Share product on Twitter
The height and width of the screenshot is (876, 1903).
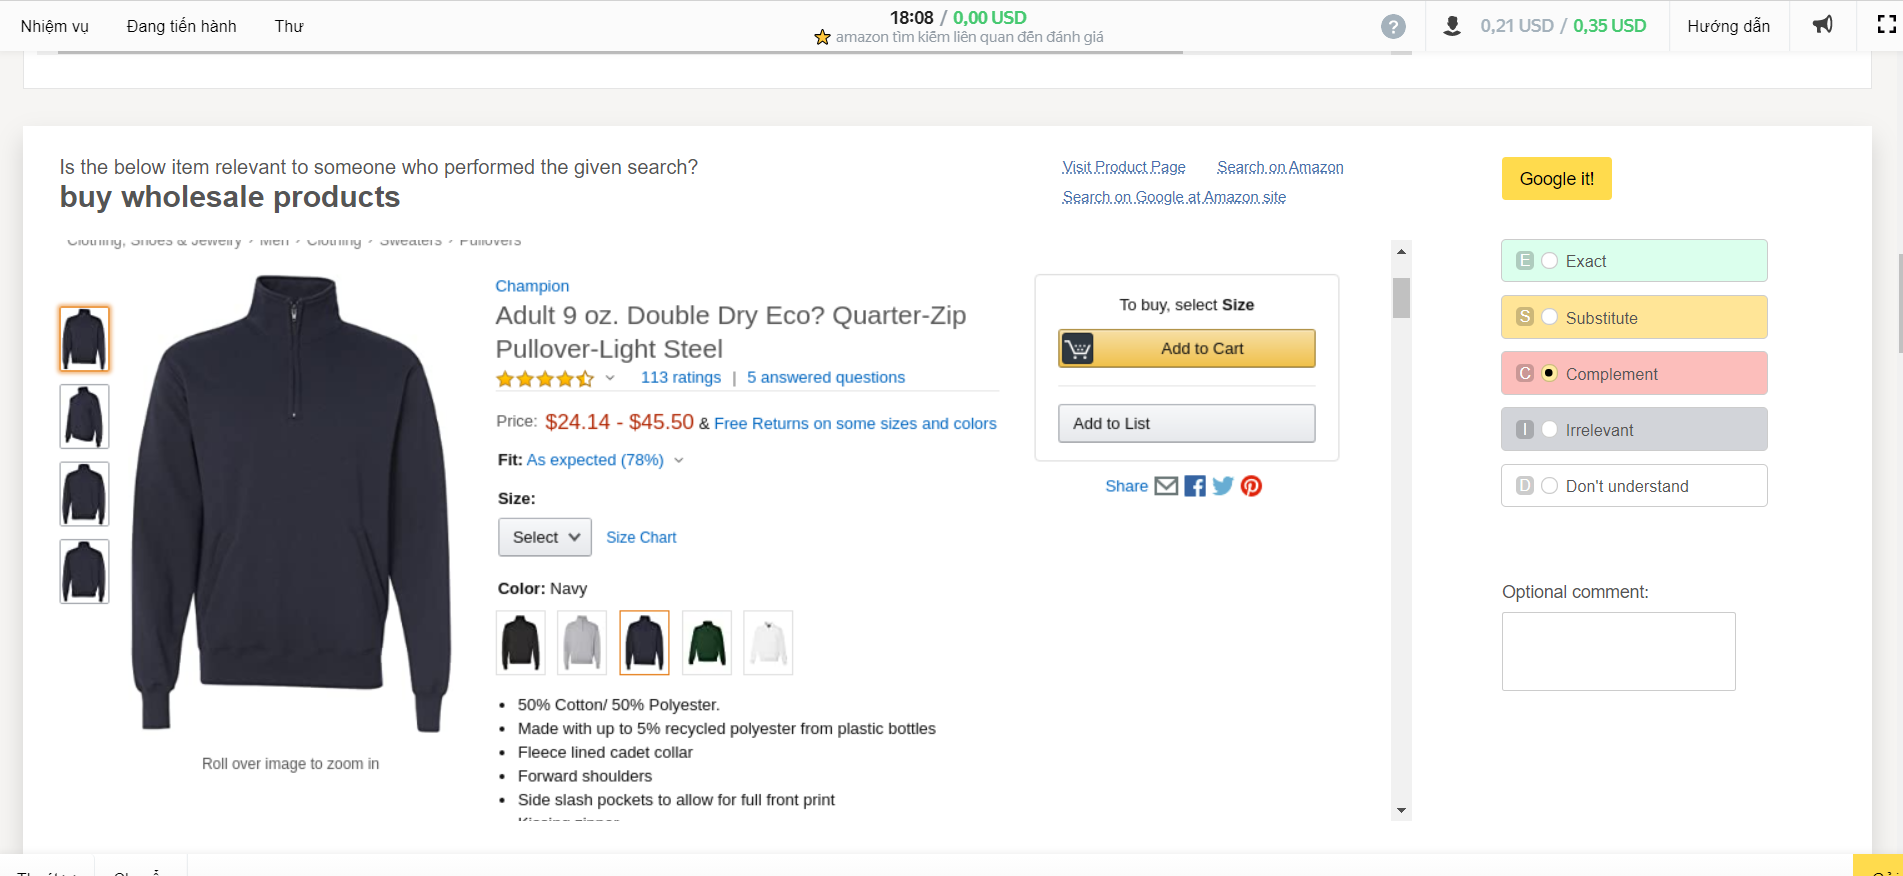1223,486
